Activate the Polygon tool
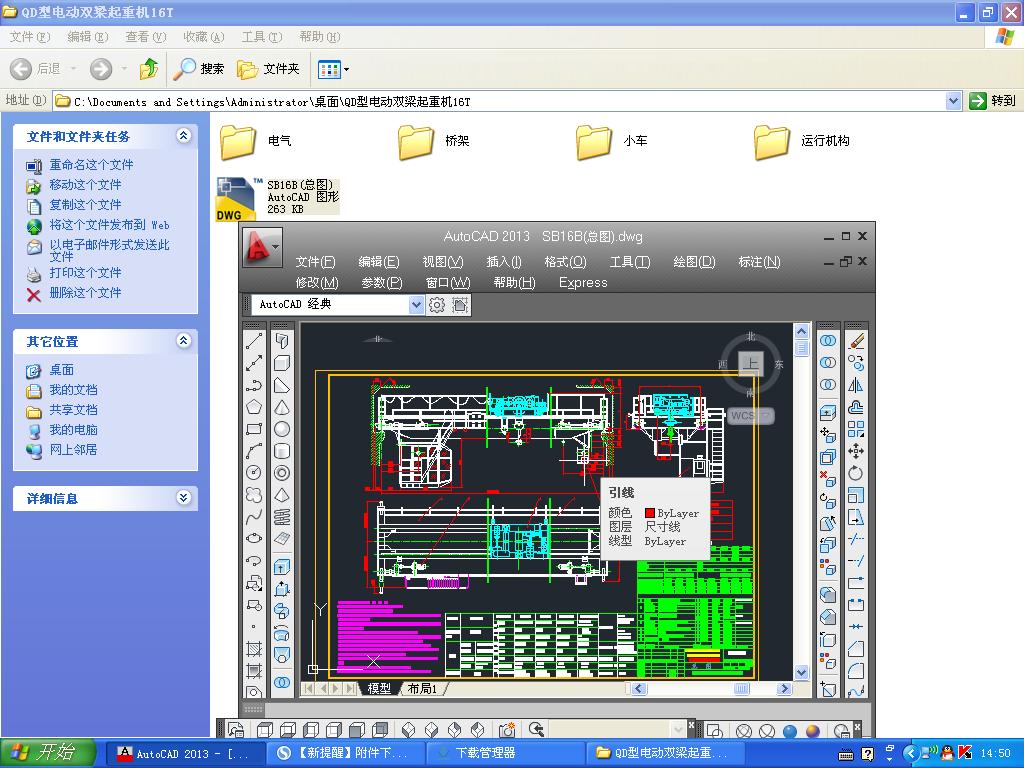Viewport: 1024px width, 768px height. click(253, 404)
